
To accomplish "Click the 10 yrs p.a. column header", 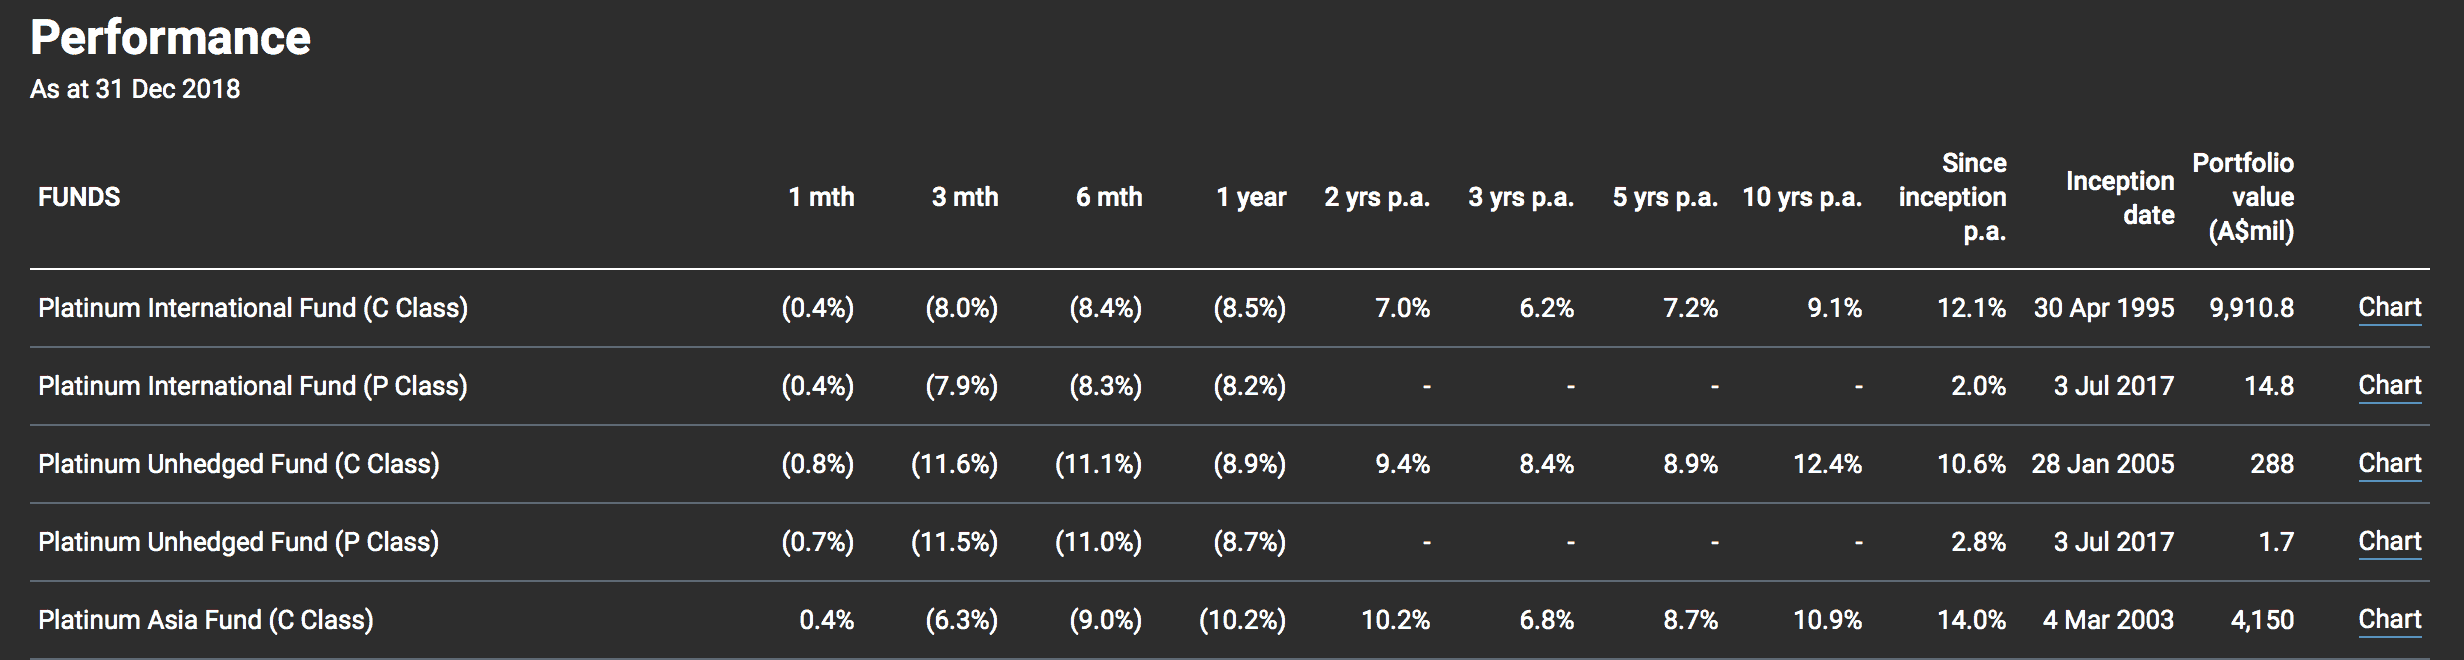I will [1802, 197].
